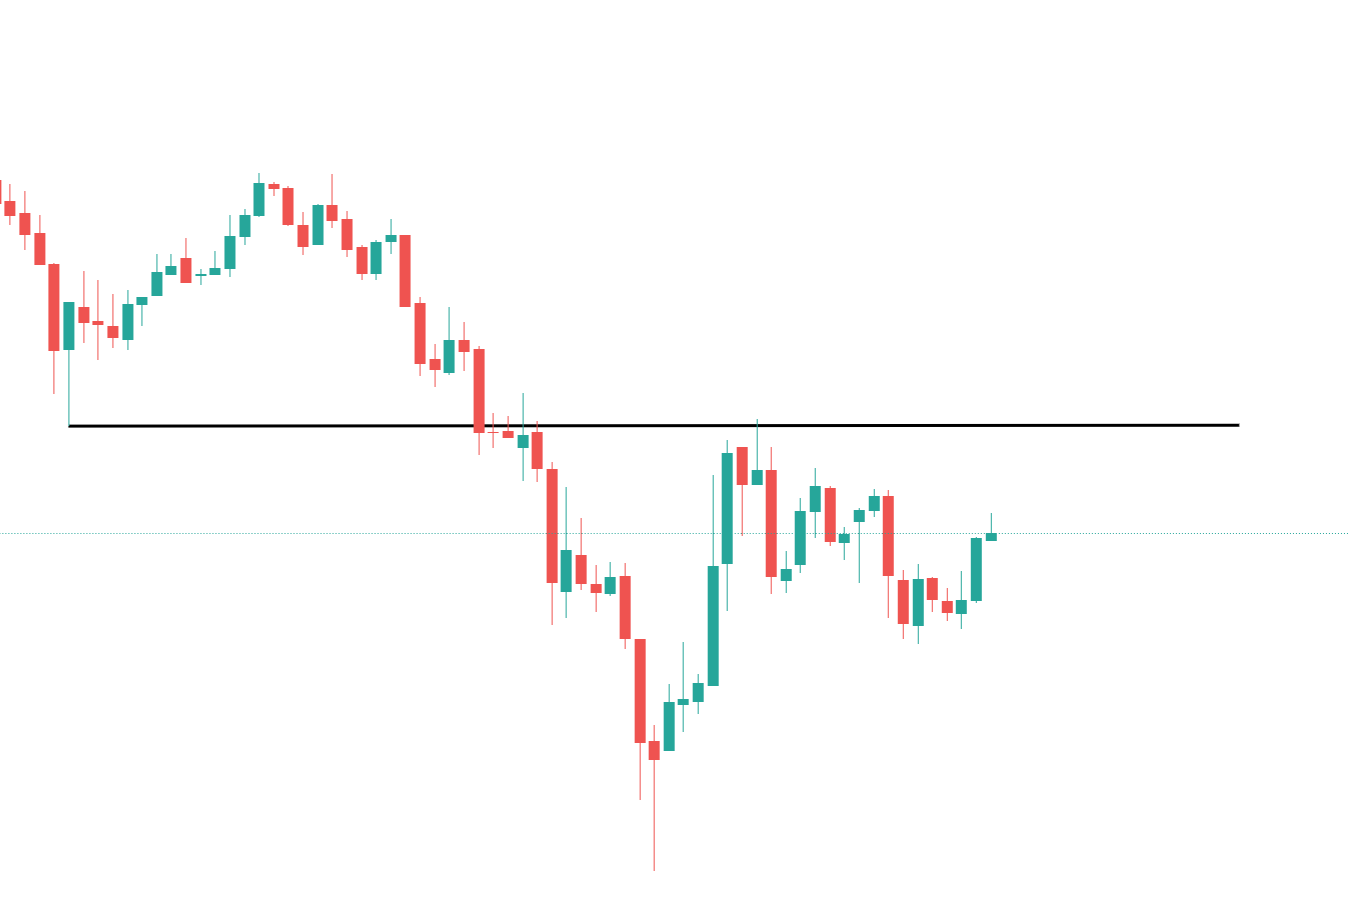The height and width of the screenshot is (914, 1349).
Task: Click the green candle whose wick retests the black line
Action: pos(757,477)
